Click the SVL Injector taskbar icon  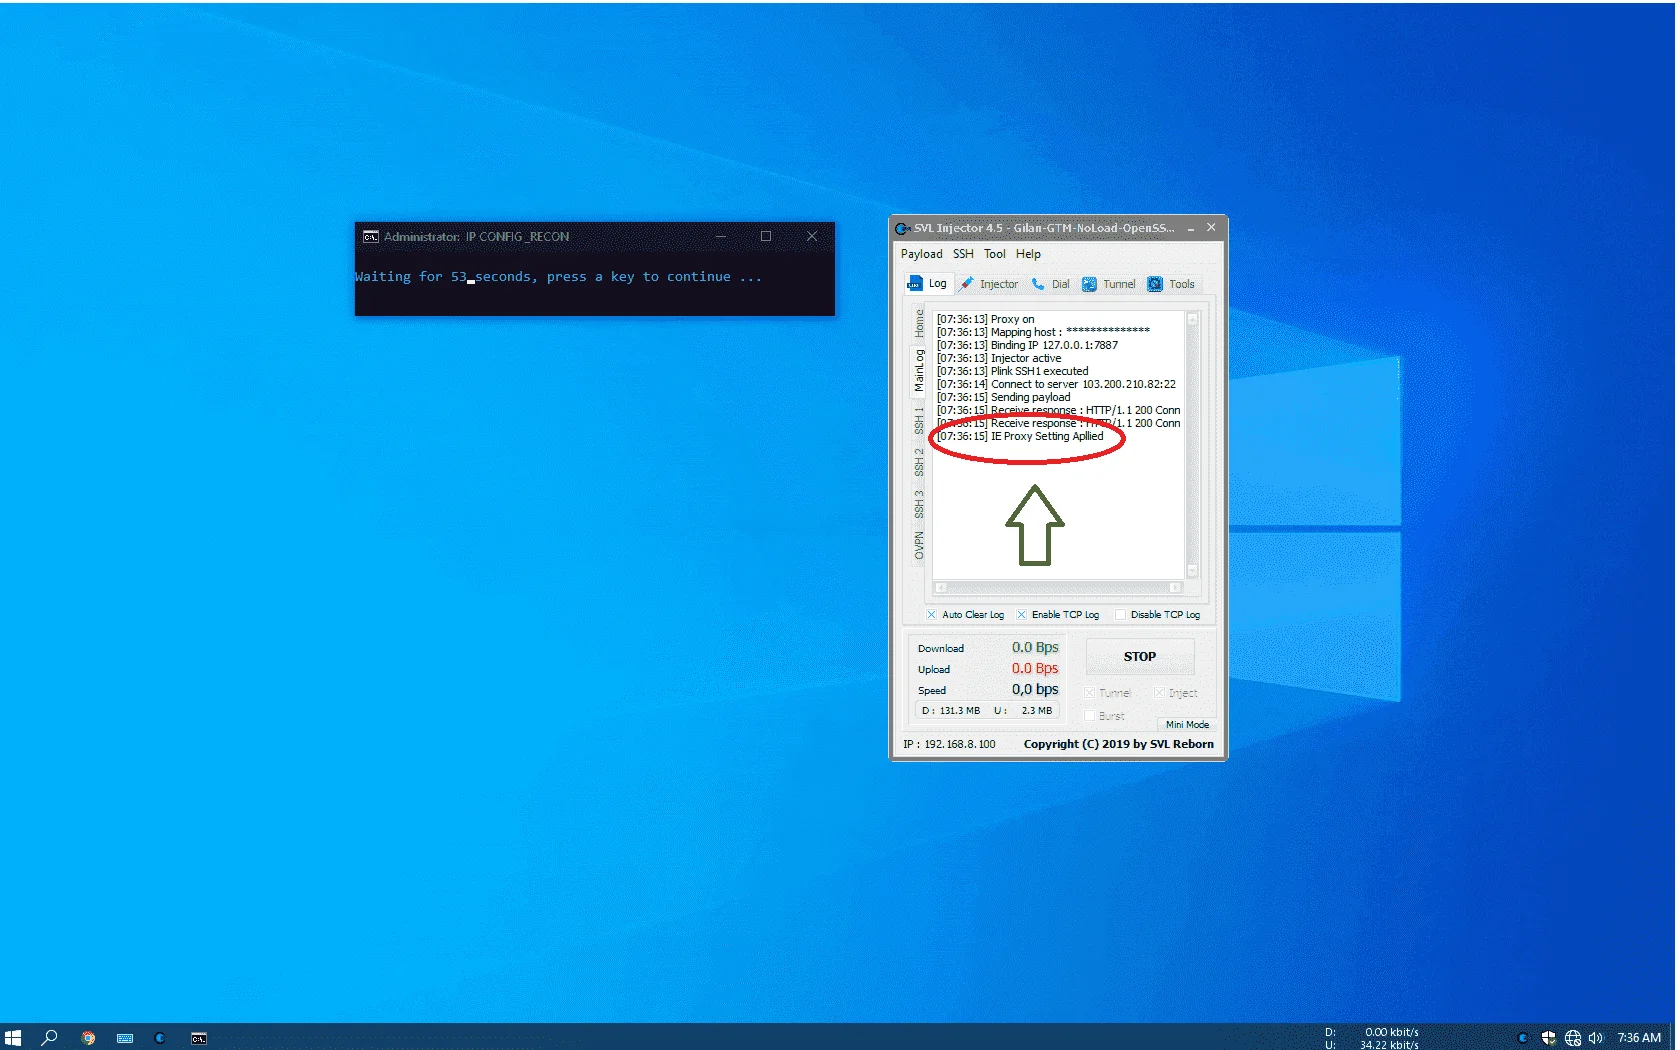coord(160,1039)
